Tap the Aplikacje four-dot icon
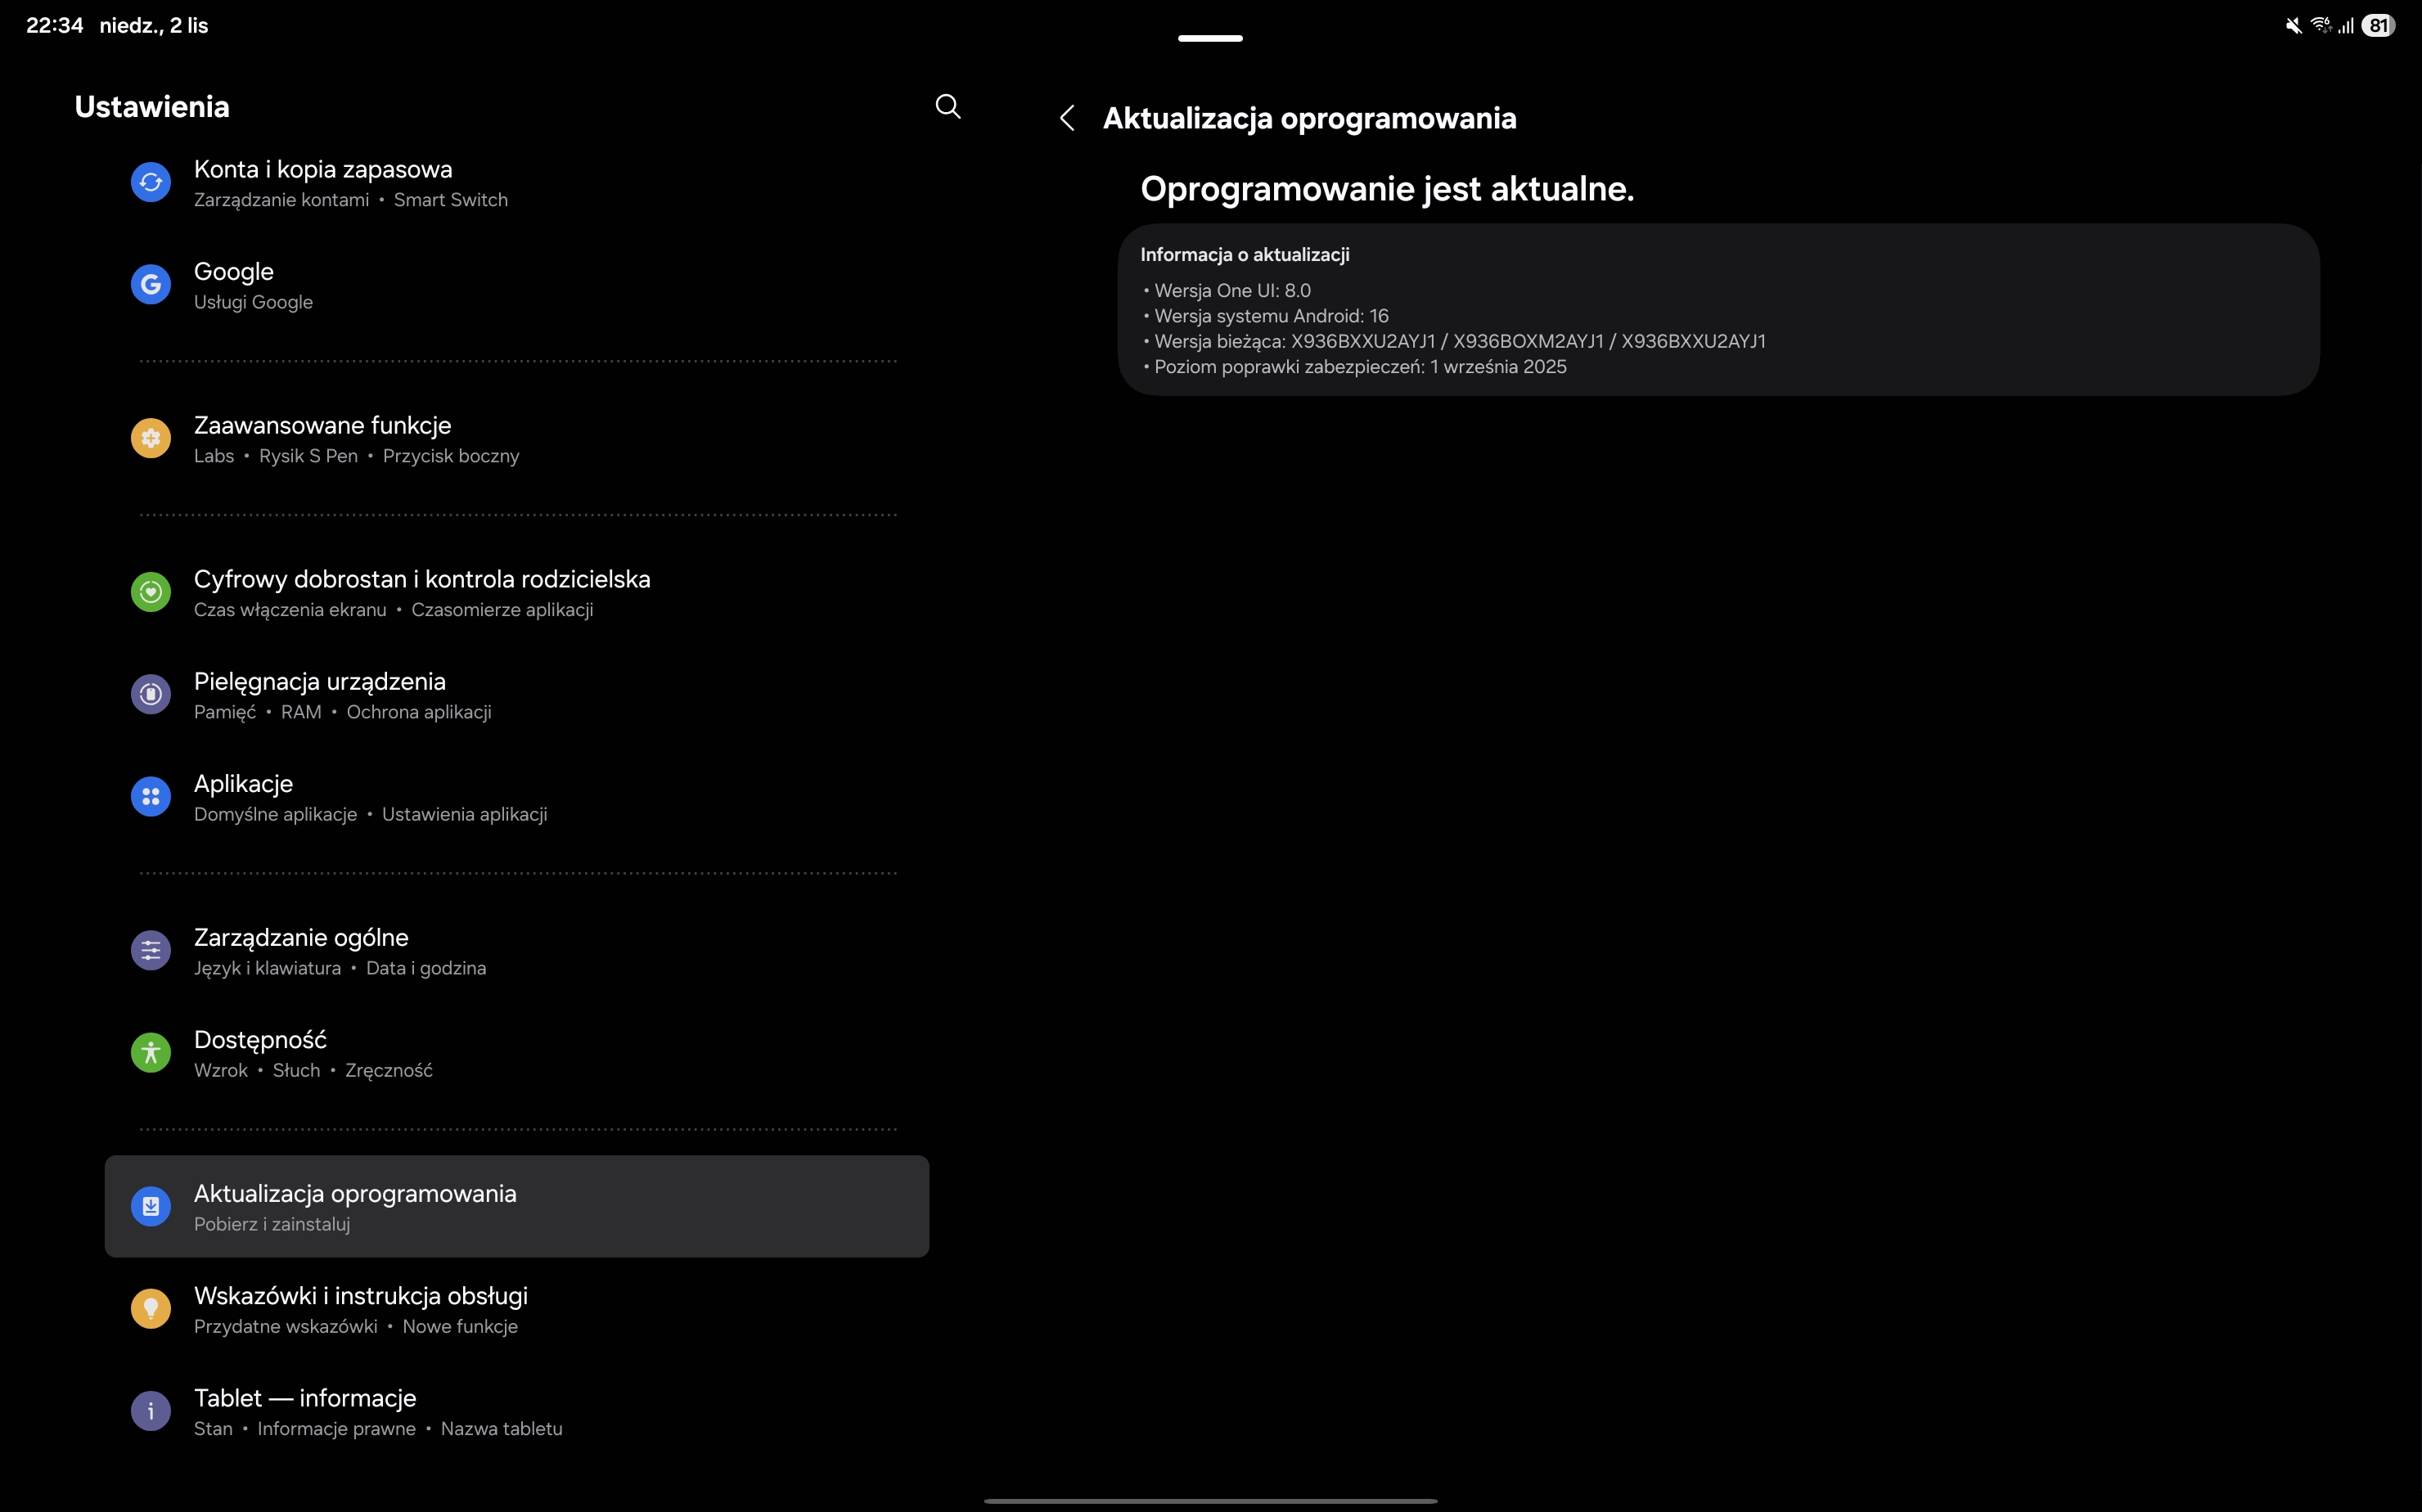Viewport: 2422px width, 1512px height. (x=151, y=797)
